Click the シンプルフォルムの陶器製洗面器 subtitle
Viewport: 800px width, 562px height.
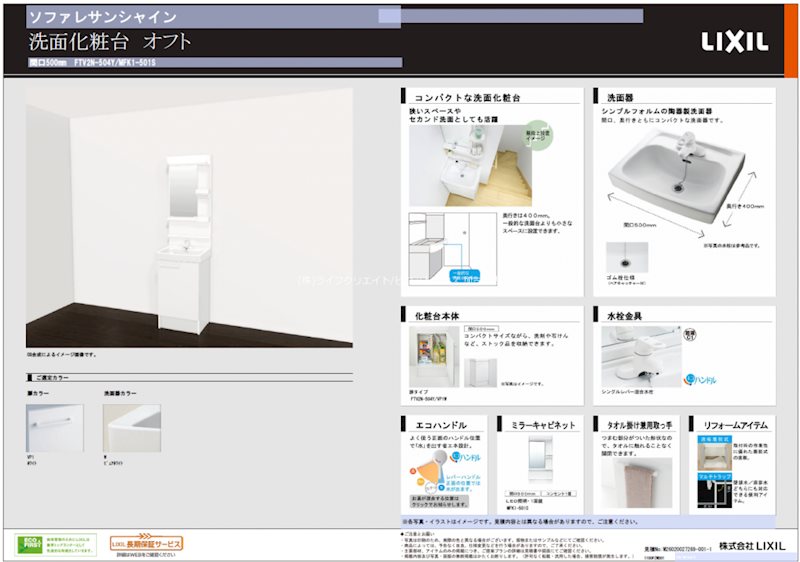point(657,111)
